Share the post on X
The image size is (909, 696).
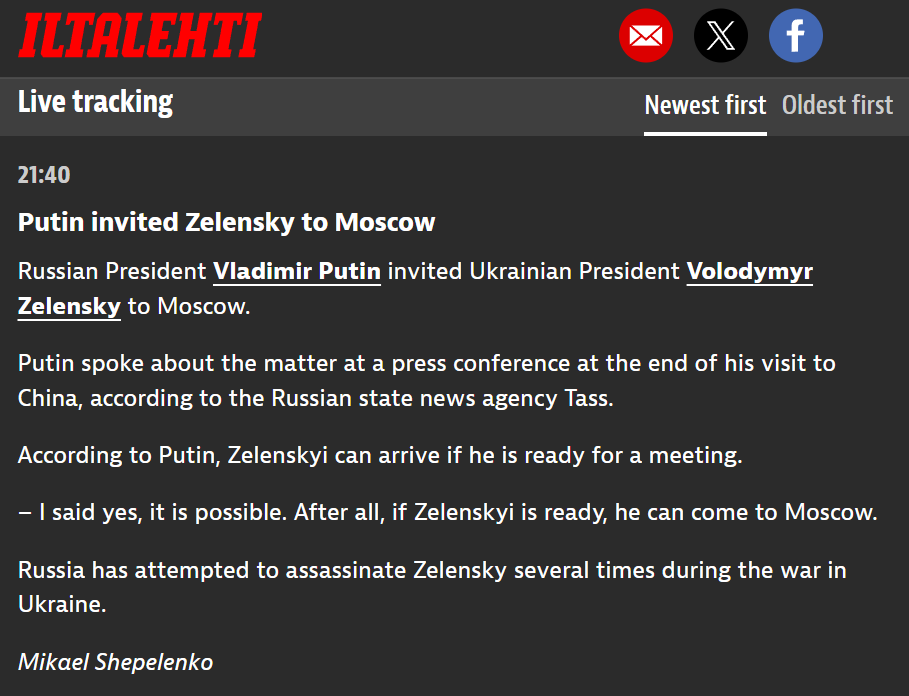point(721,35)
